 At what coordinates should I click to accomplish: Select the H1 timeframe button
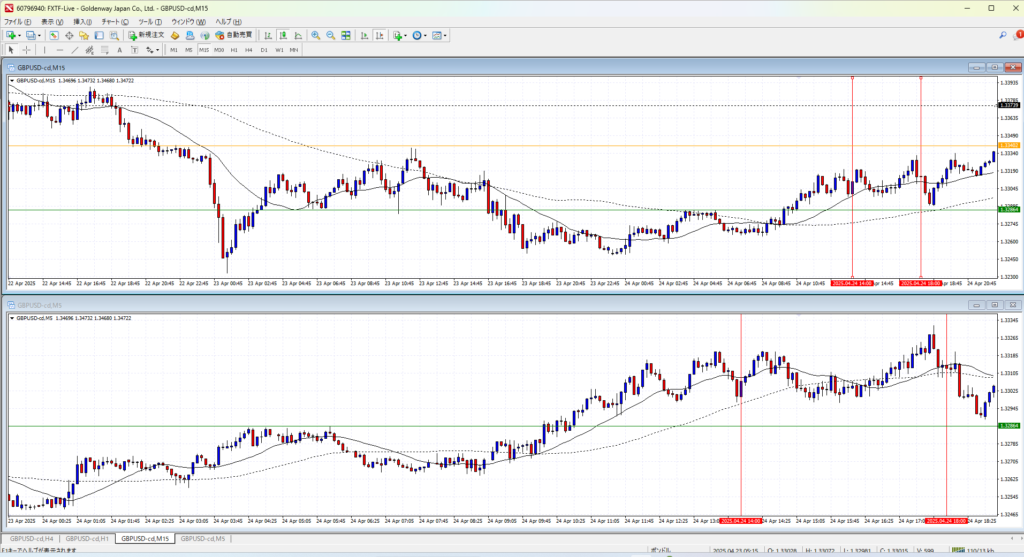(234, 49)
